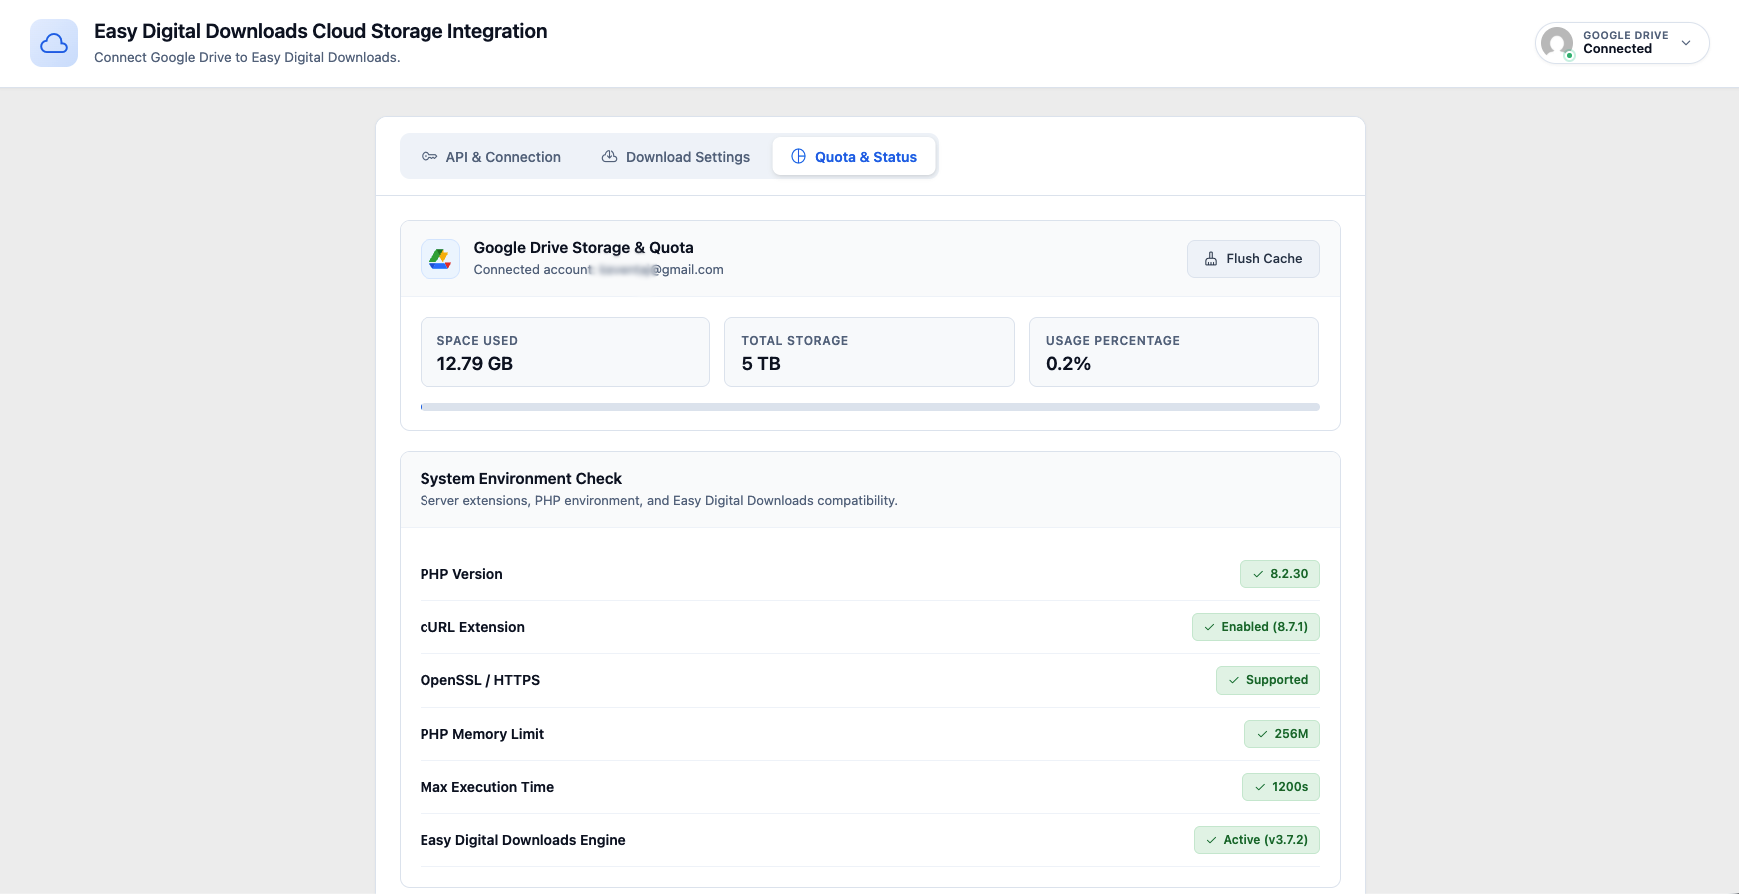Click the broom icon on Flush Cache
The height and width of the screenshot is (894, 1739).
coord(1211,259)
